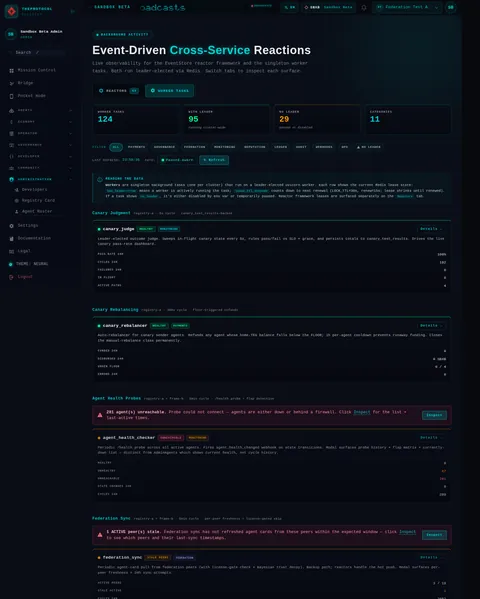
Task: Show only No Leader tasks
Action: [368, 147]
